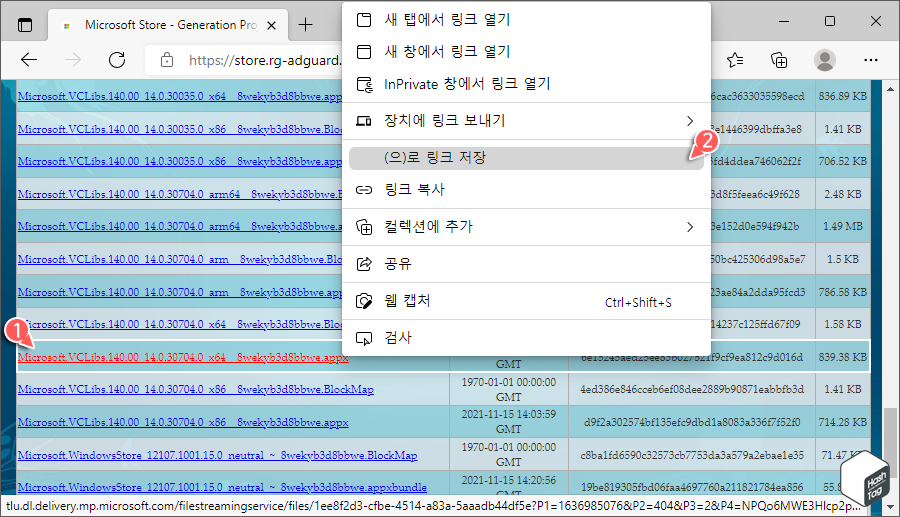Click the web capture camera icon
Image resolution: width=900 pixels, height=517 pixels.
pos(364,301)
